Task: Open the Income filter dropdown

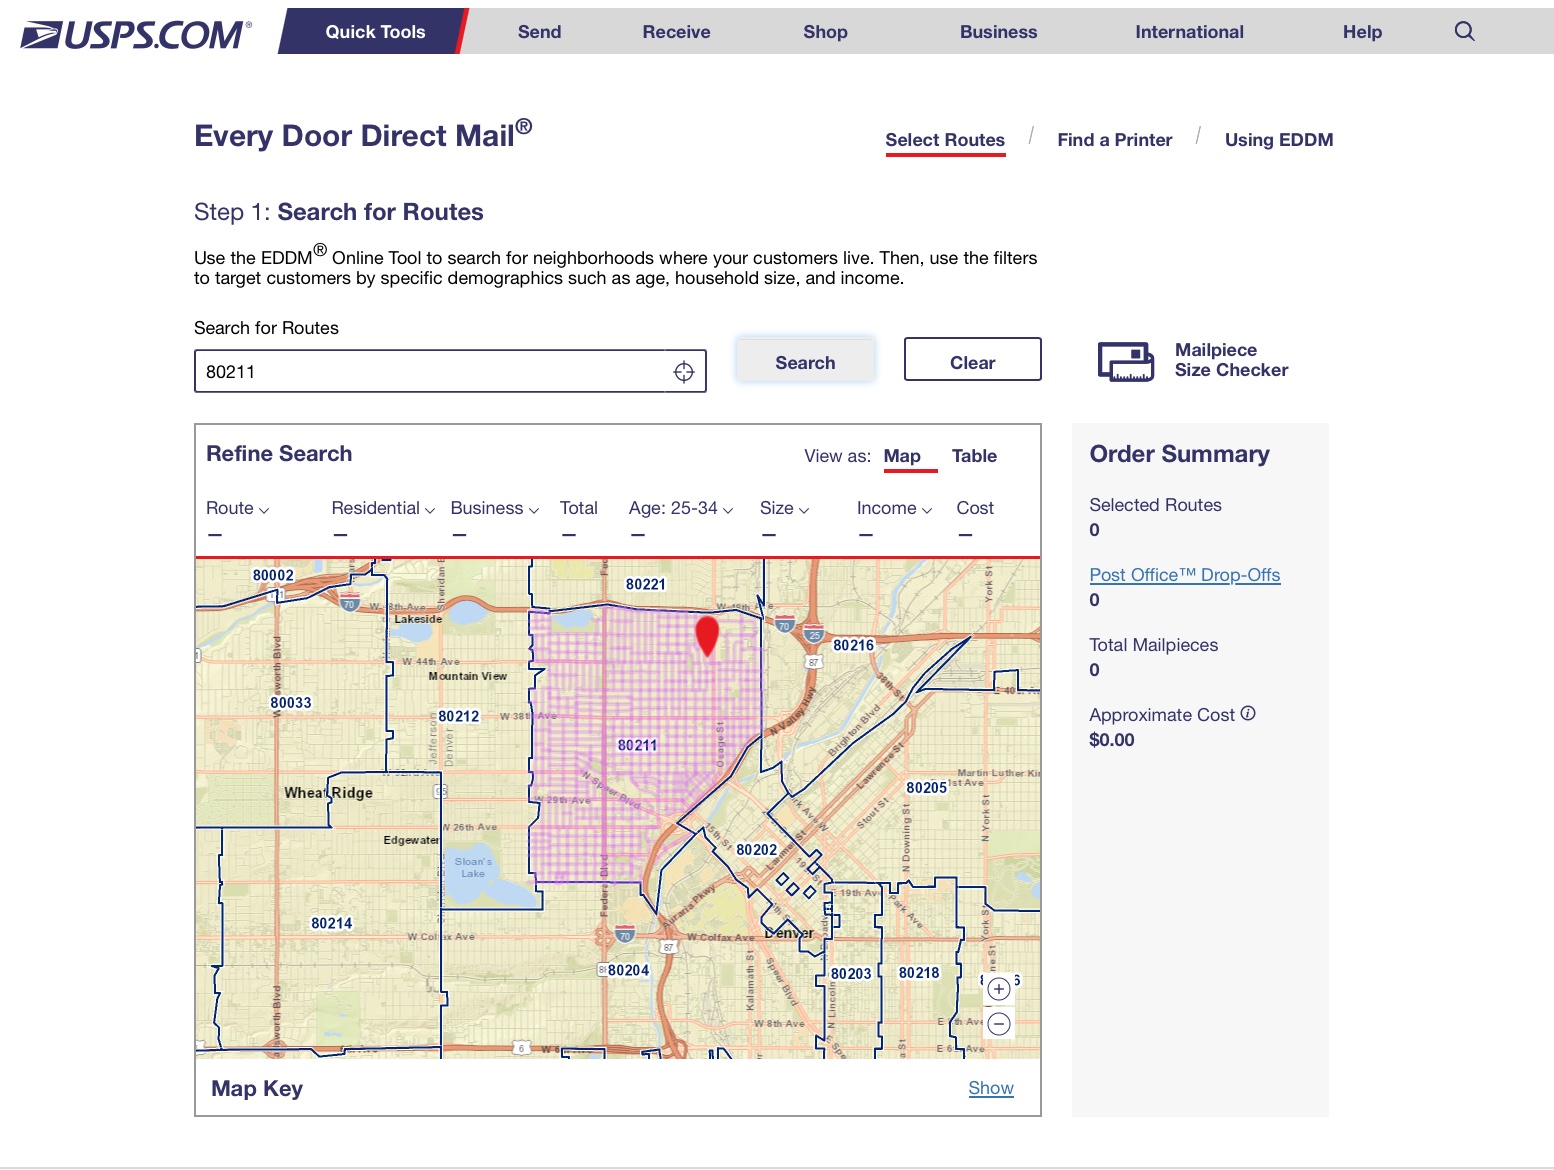Action: tap(894, 508)
